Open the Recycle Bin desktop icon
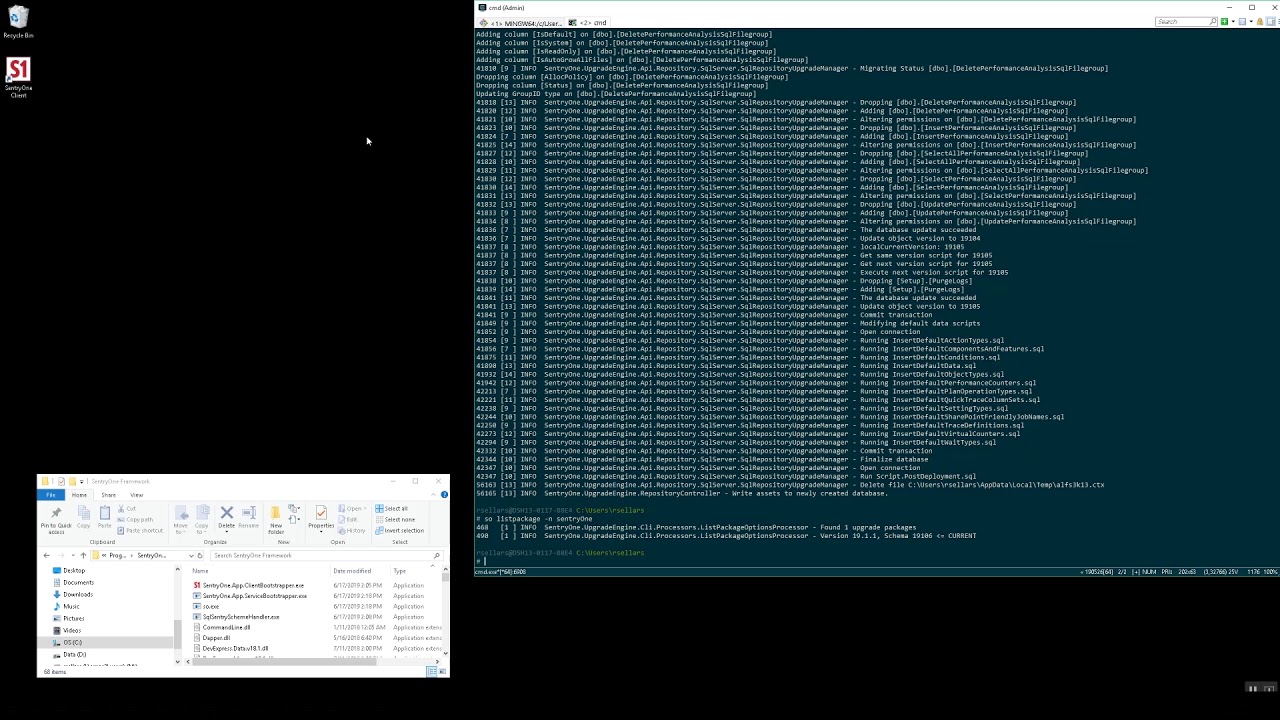Viewport: 1280px width, 720px height. pos(18,23)
